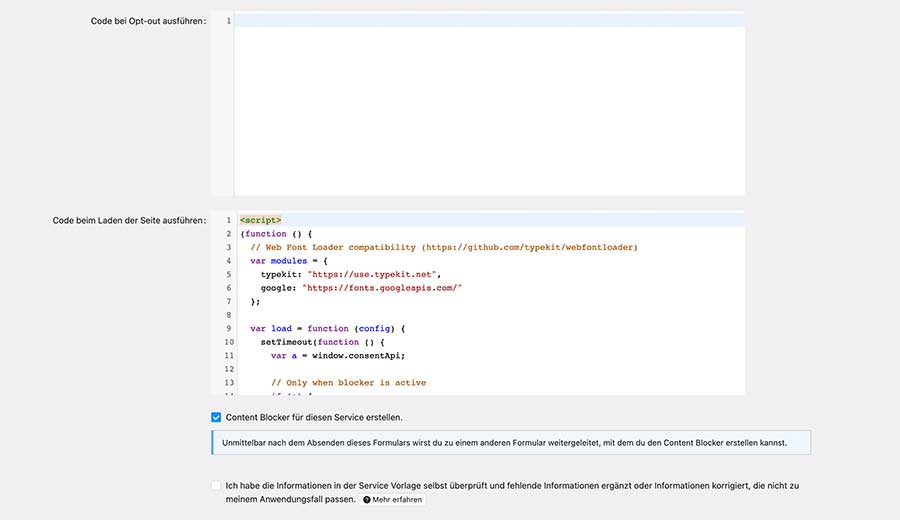The image size is (900, 520).
Task: Click the 'Only when blocker is active' comment
Action: click(348, 382)
